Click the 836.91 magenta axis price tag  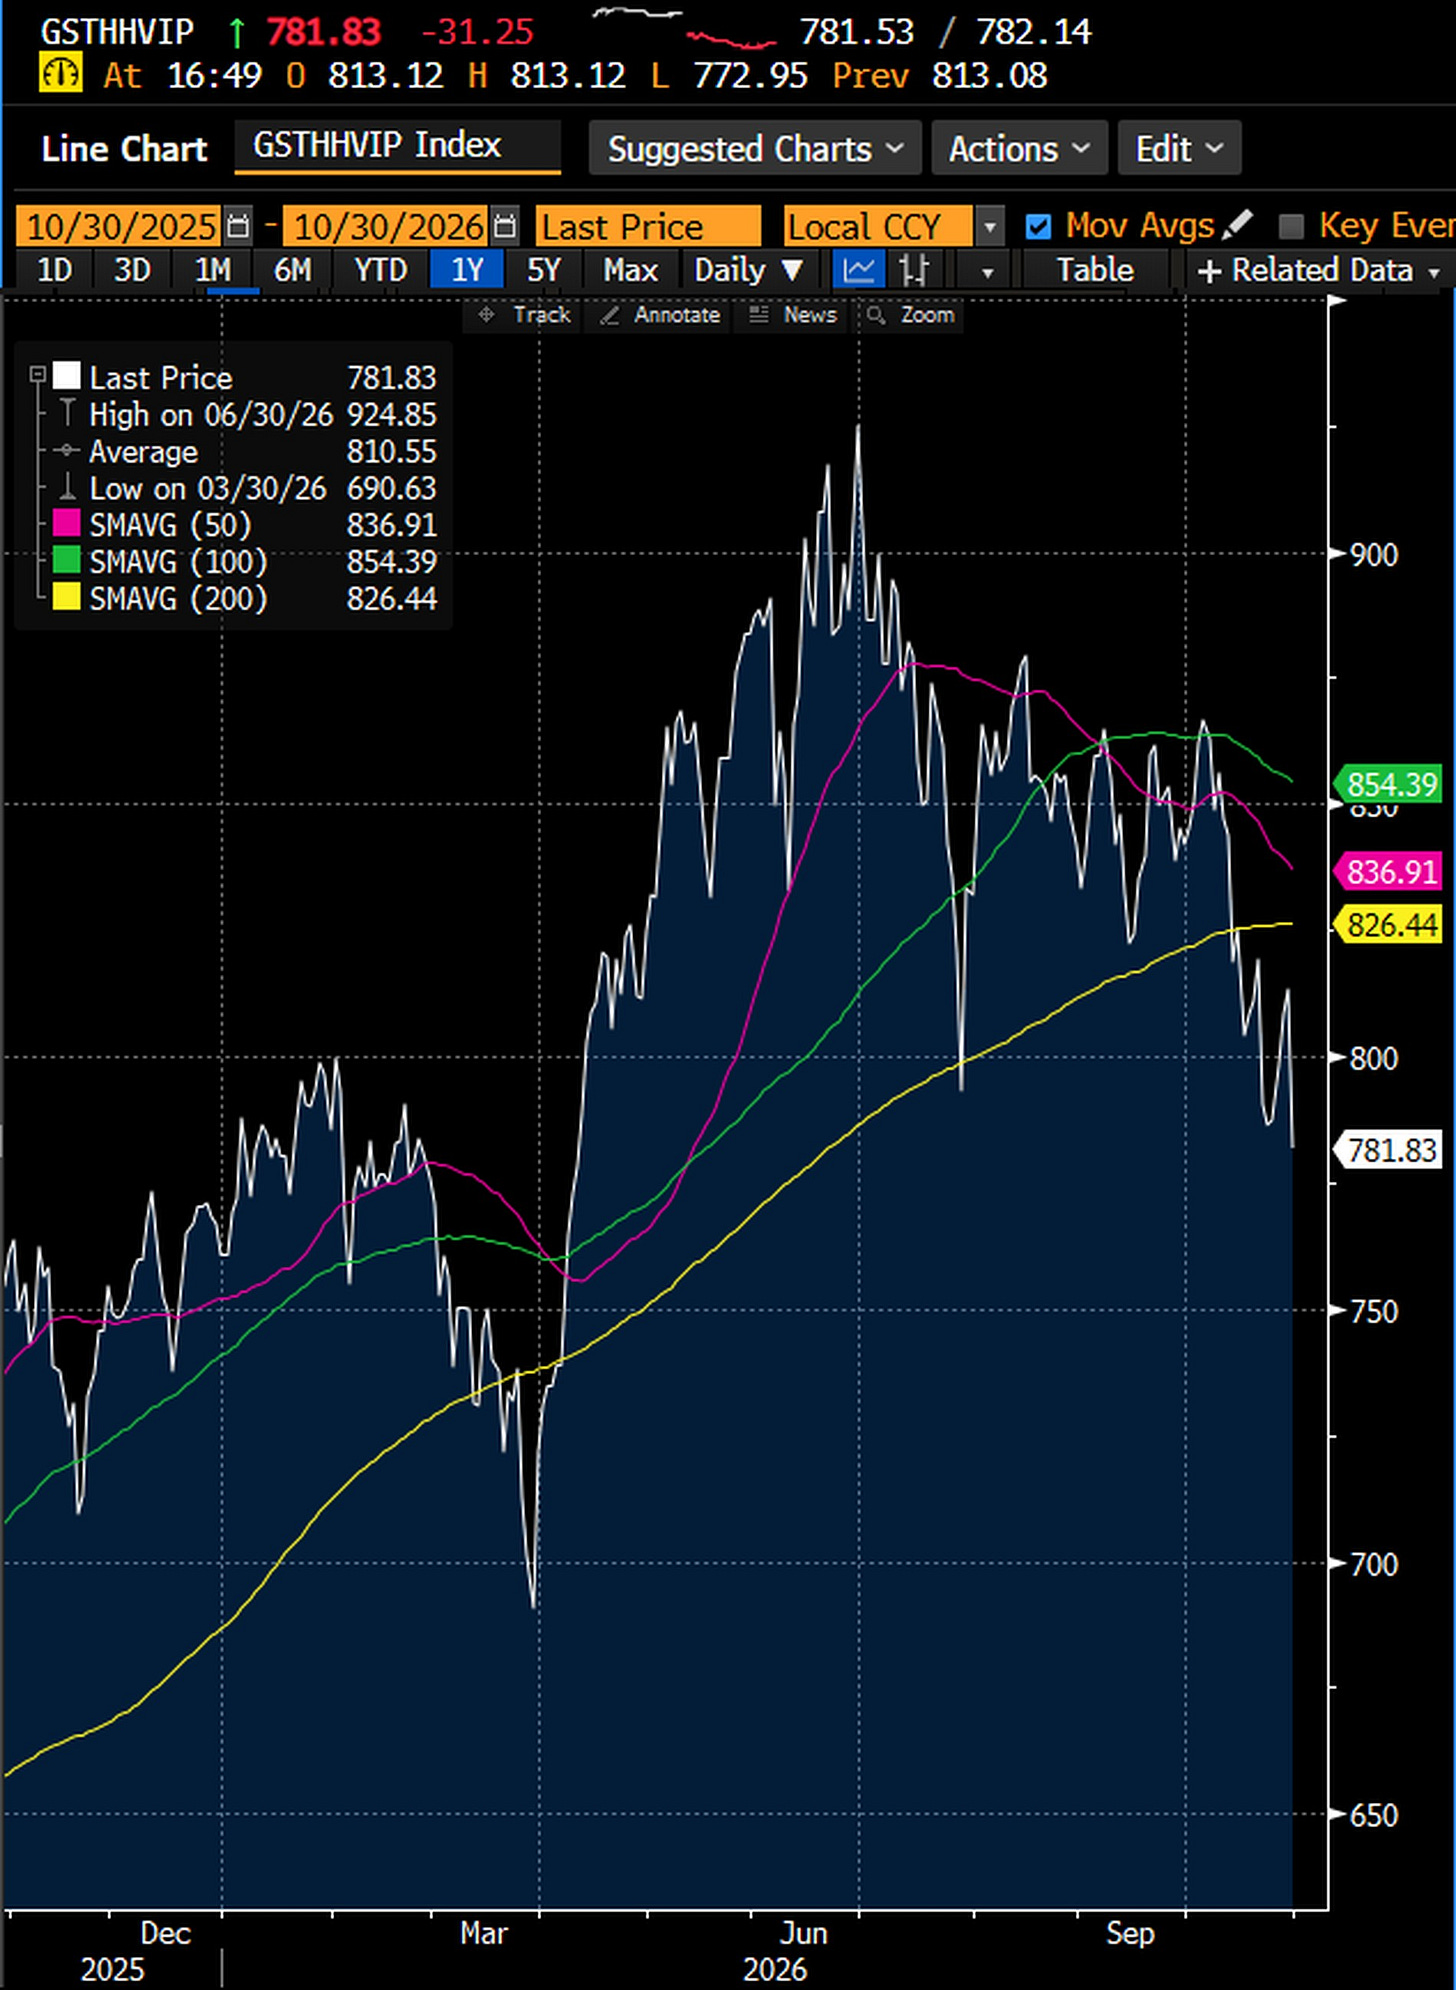[x=1390, y=872]
